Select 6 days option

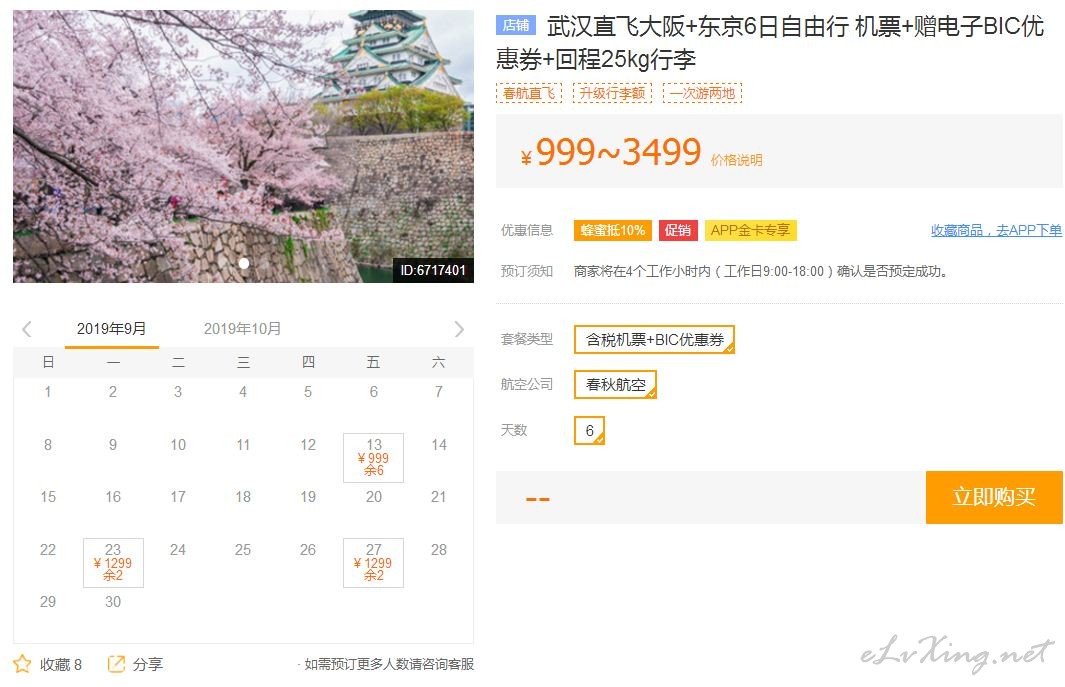point(590,430)
